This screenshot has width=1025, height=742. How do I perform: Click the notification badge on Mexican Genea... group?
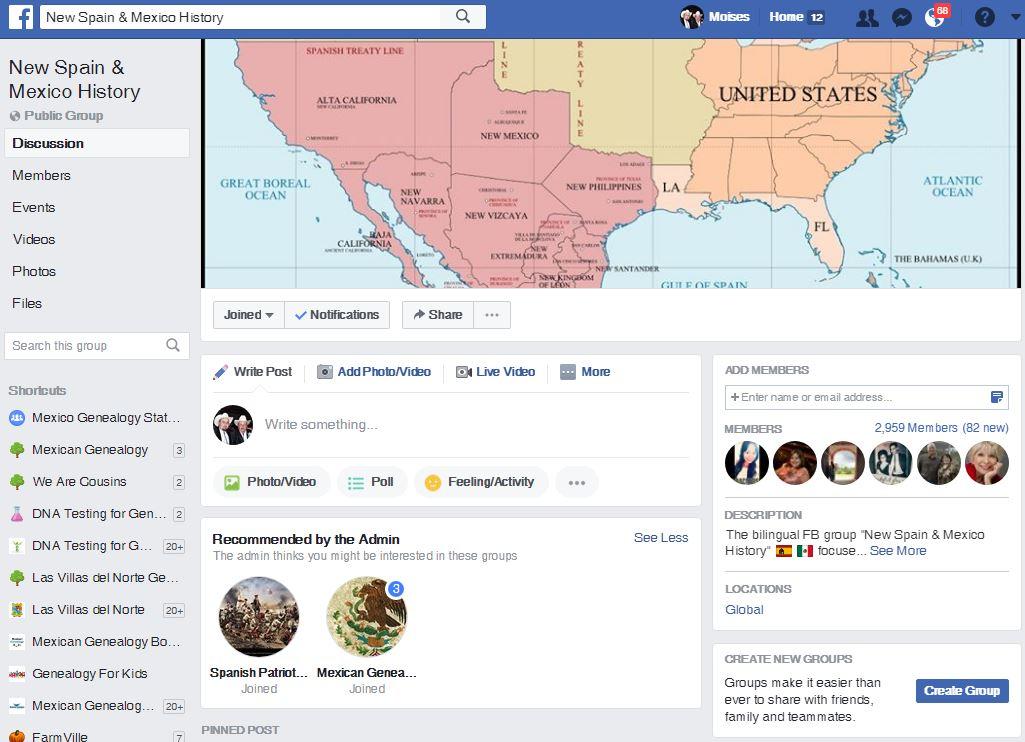395,588
